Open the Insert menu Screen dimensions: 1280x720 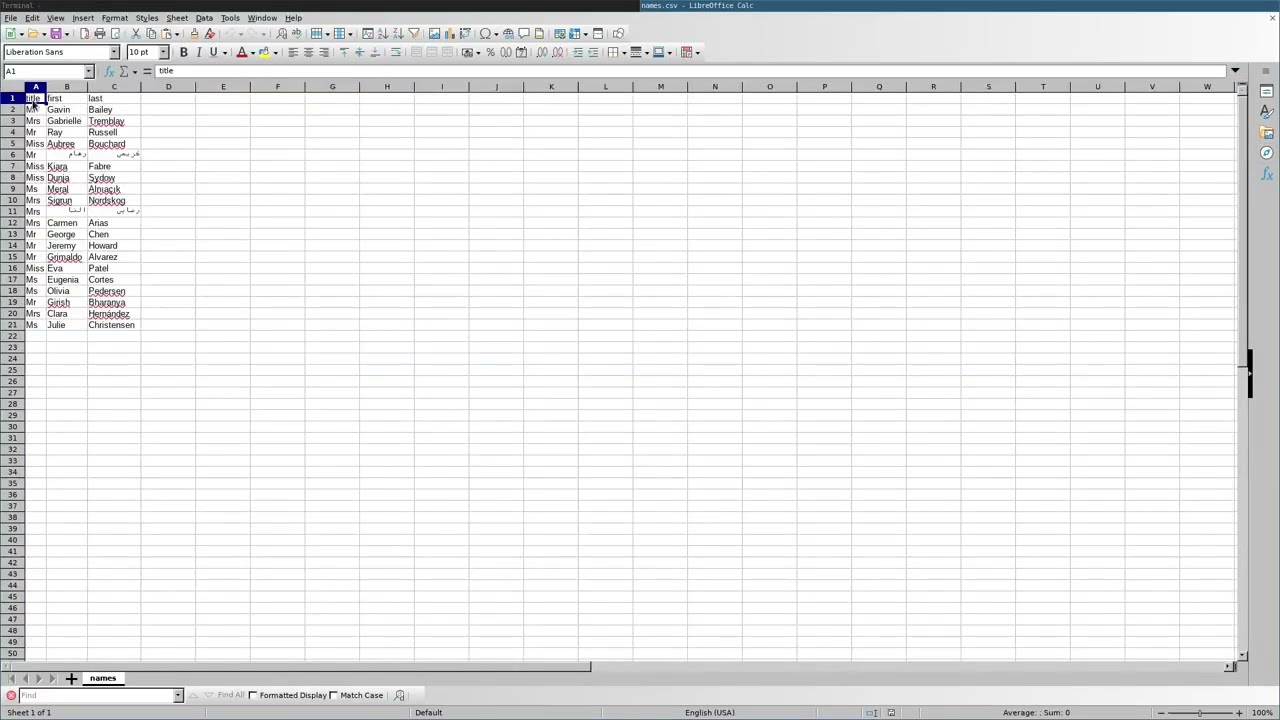(x=83, y=18)
